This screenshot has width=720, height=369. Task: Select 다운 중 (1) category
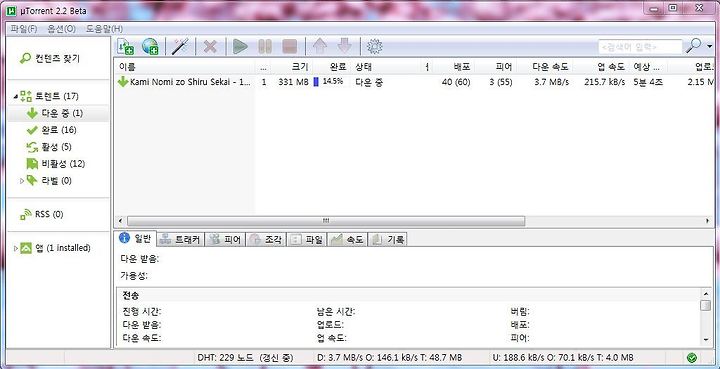(58, 113)
